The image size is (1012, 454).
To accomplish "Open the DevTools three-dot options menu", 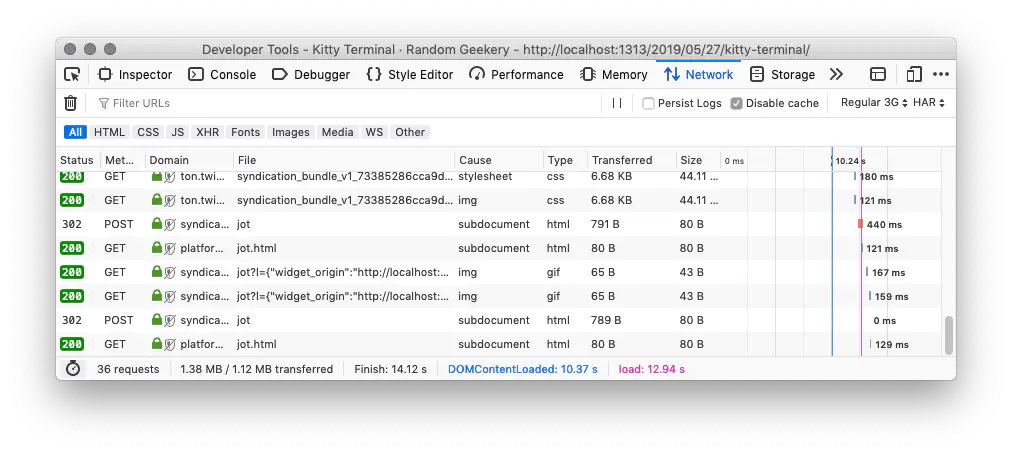I will [940, 74].
